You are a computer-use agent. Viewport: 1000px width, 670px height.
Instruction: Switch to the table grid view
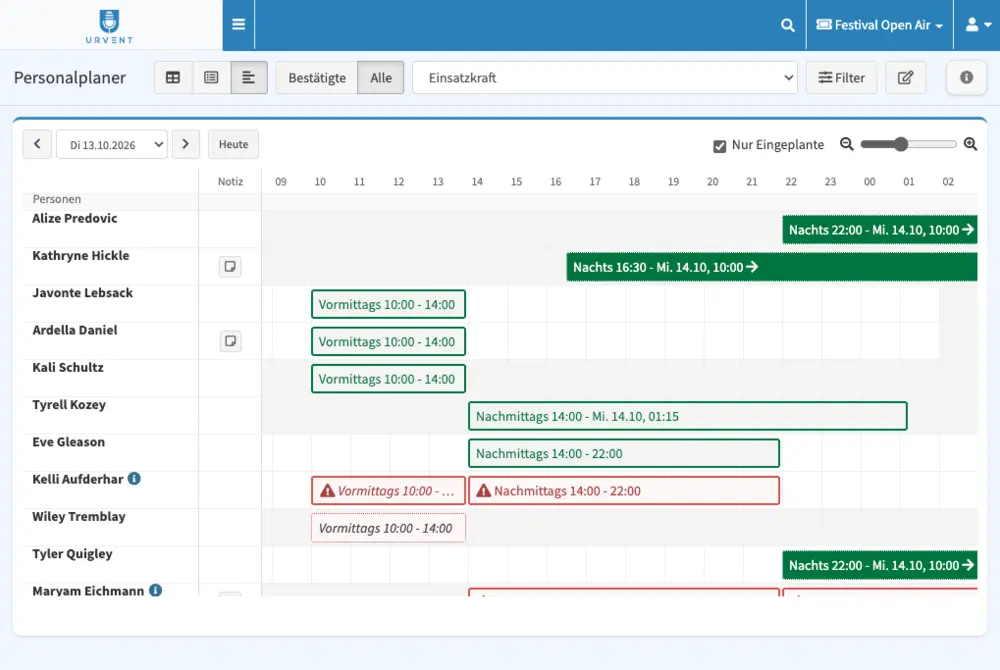(173, 78)
